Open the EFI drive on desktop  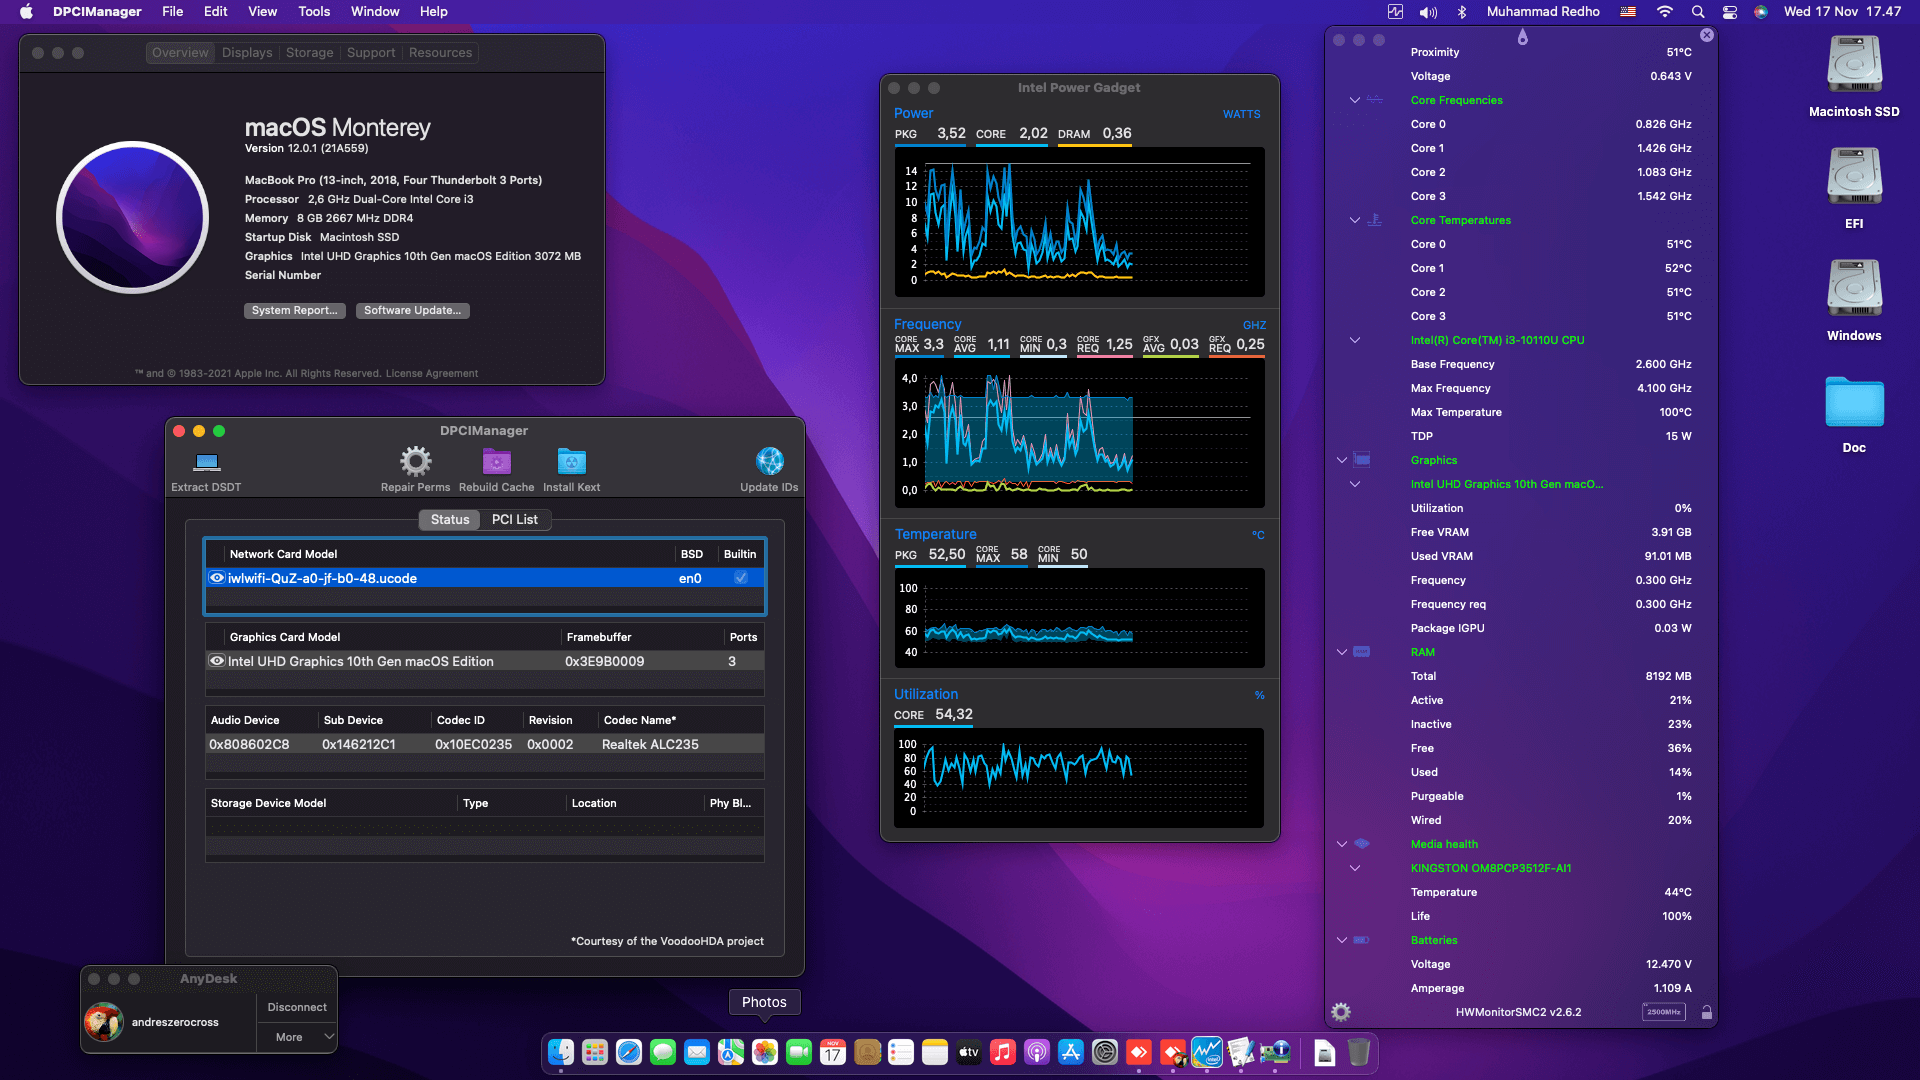coord(1854,177)
